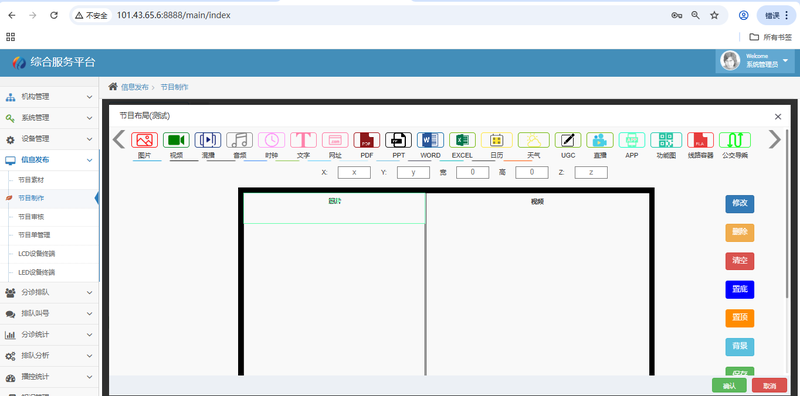The height and width of the screenshot is (396, 800).
Task: Select the 视频 region on canvas
Action: 538,284
